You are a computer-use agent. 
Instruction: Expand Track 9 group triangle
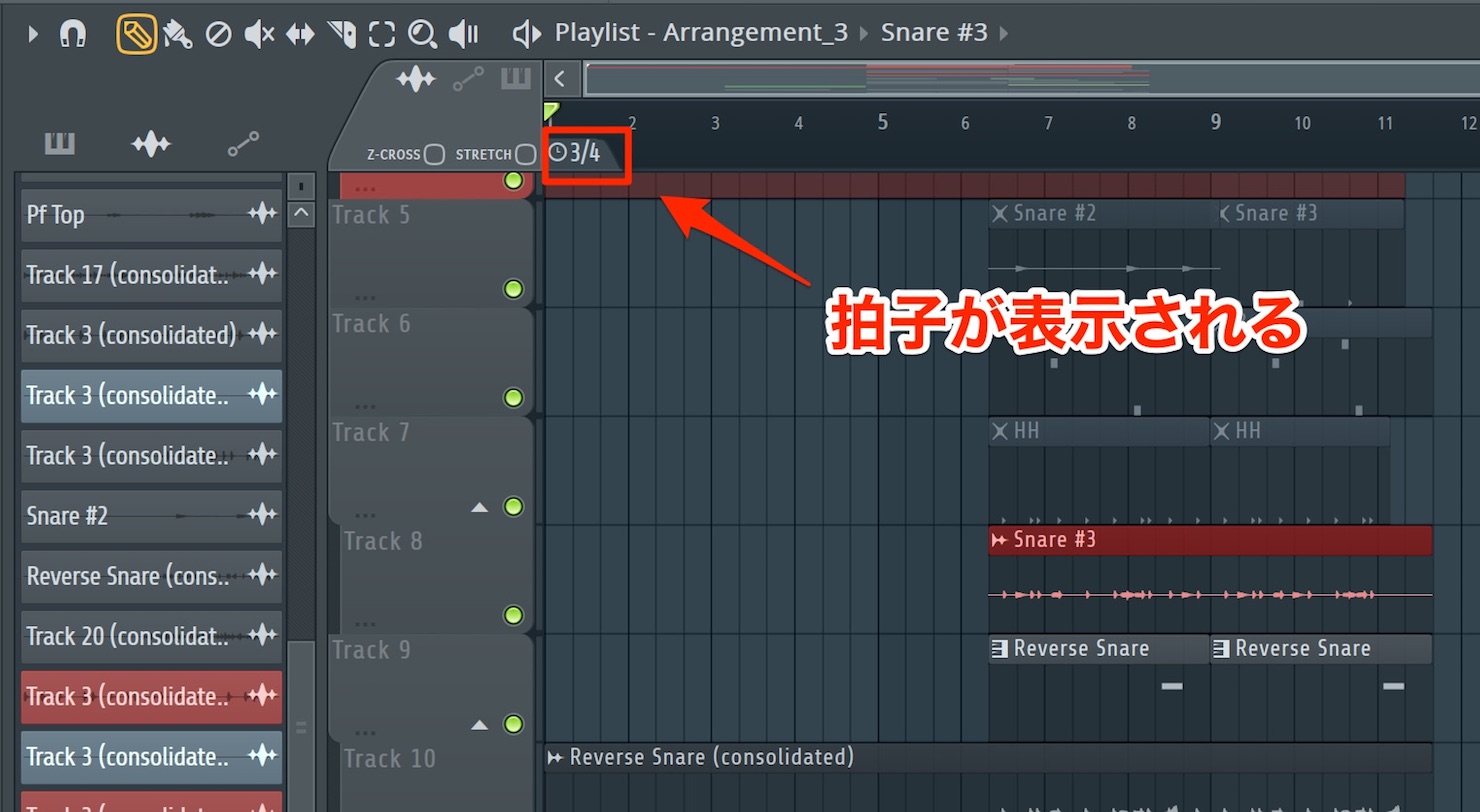(x=480, y=725)
